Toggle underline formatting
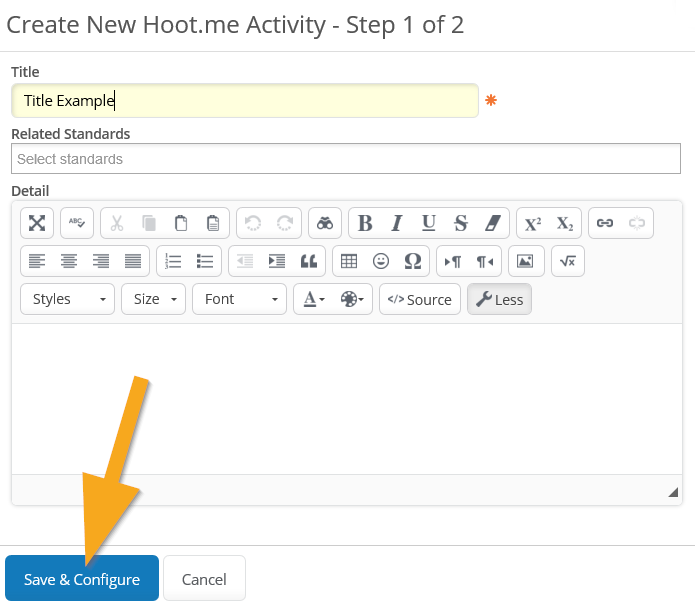 point(429,223)
